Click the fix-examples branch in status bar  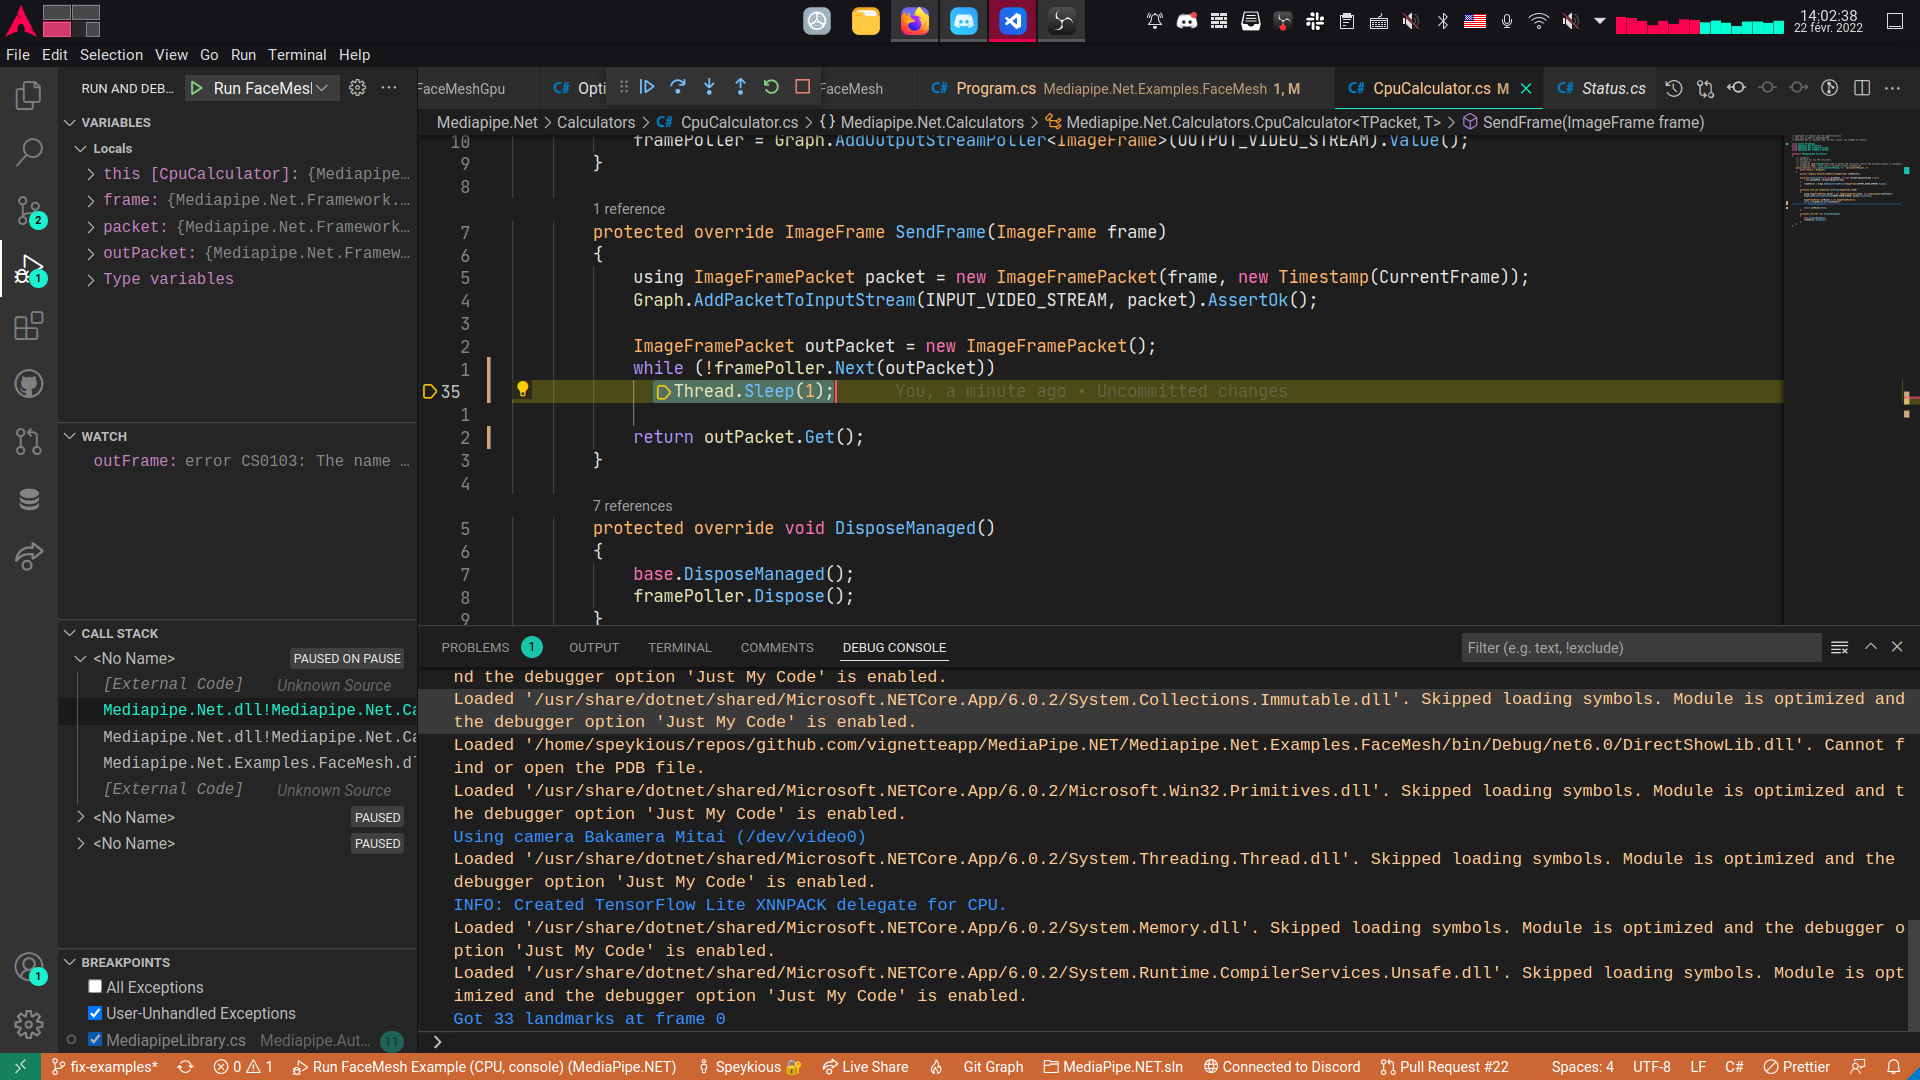point(104,1067)
